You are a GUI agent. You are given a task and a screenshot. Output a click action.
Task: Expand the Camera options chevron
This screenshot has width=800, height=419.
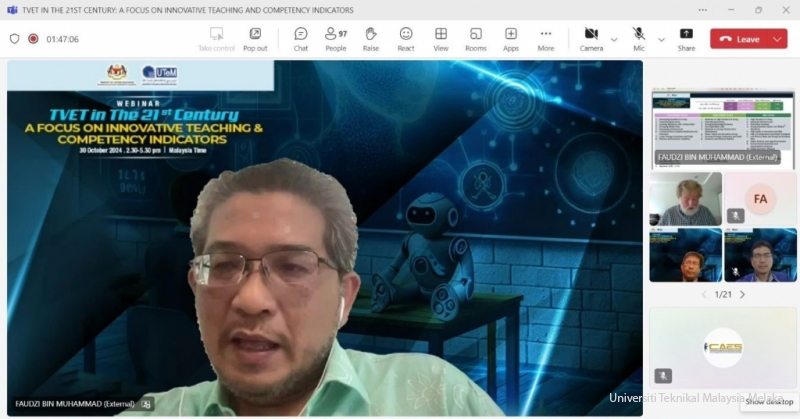[614, 39]
